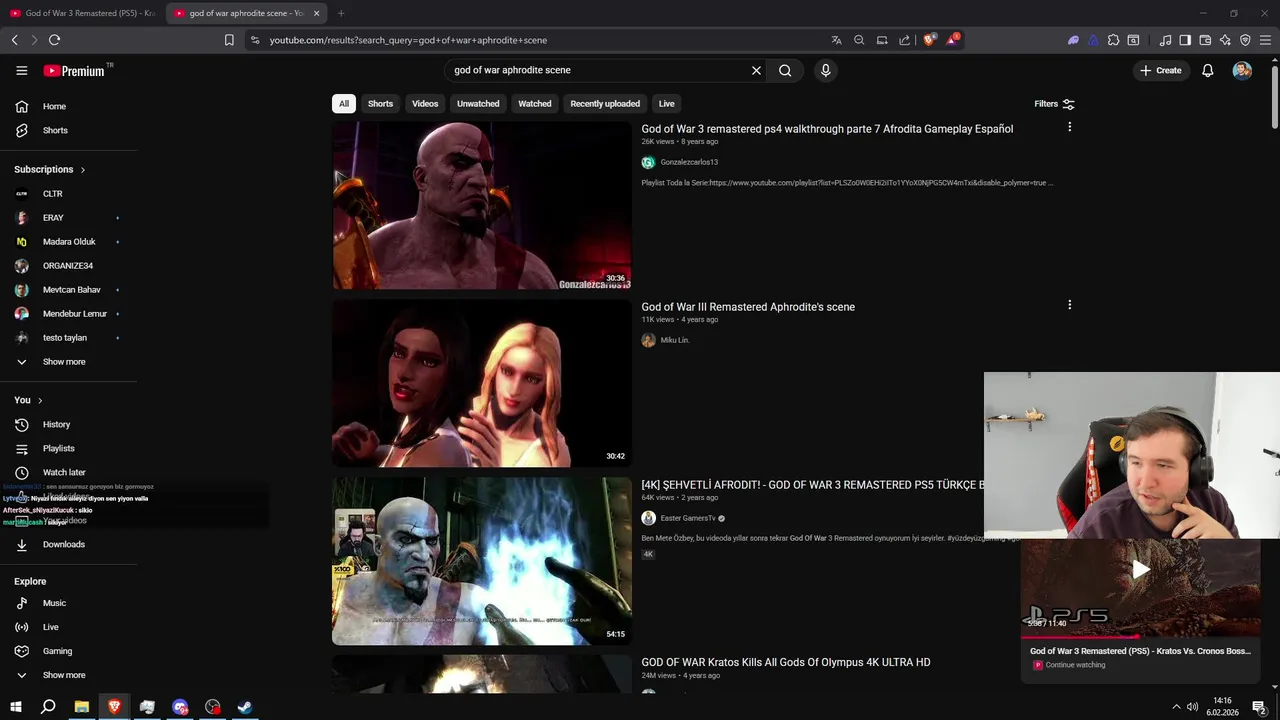Screen dimensions: 1280x720
Task: Play the miniplayer video
Action: [x=1140, y=570]
